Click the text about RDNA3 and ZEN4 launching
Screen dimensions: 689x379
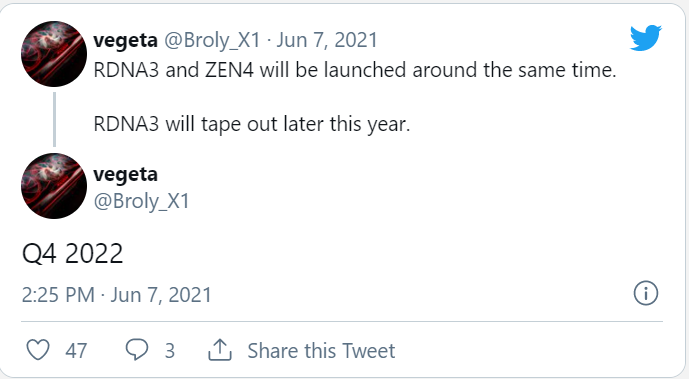pyautogui.click(x=355, y=70)
